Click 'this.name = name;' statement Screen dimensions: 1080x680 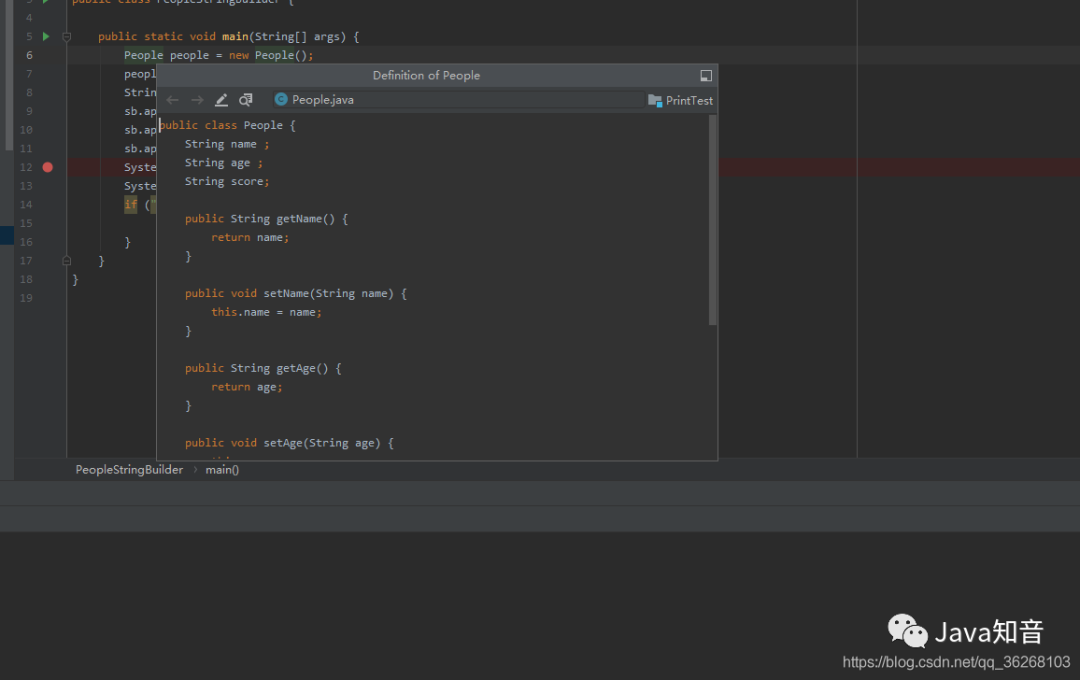pyautogui.click(x=267, y=312)
